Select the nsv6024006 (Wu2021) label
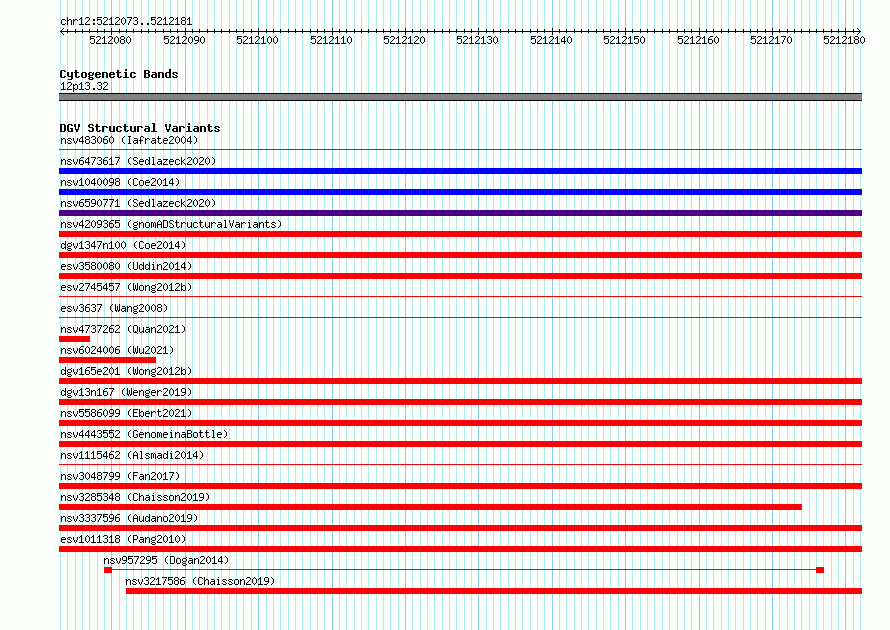The height and width of the screenshot is (630, 890). click(x=117, y=350)
